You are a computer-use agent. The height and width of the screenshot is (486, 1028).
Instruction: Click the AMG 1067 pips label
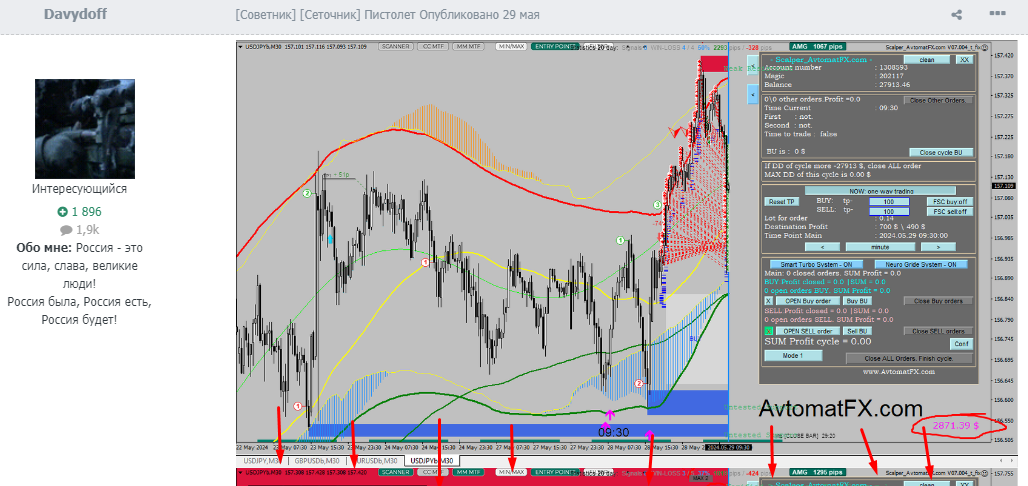(818, 47)
